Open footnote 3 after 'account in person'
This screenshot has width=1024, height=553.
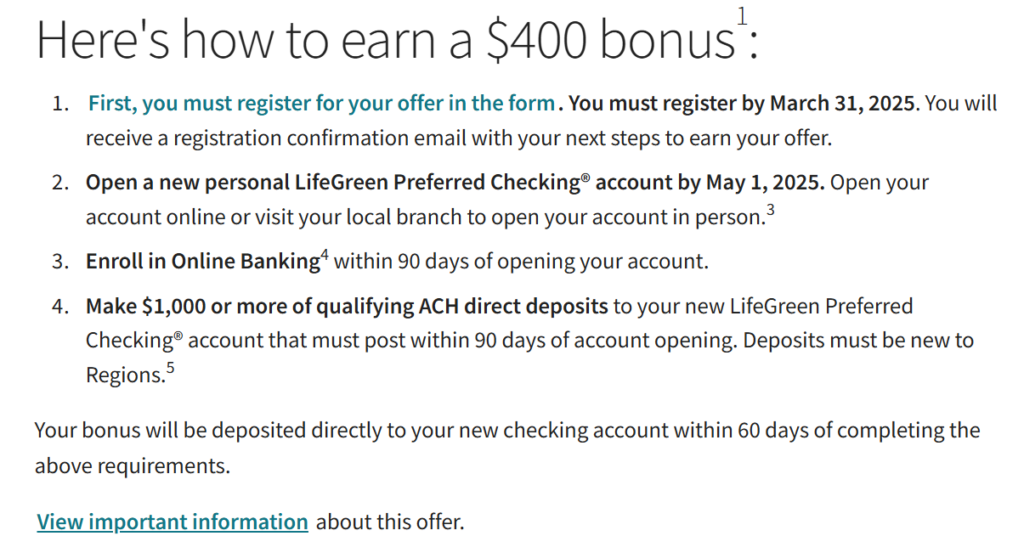click(x=771, y=210)
